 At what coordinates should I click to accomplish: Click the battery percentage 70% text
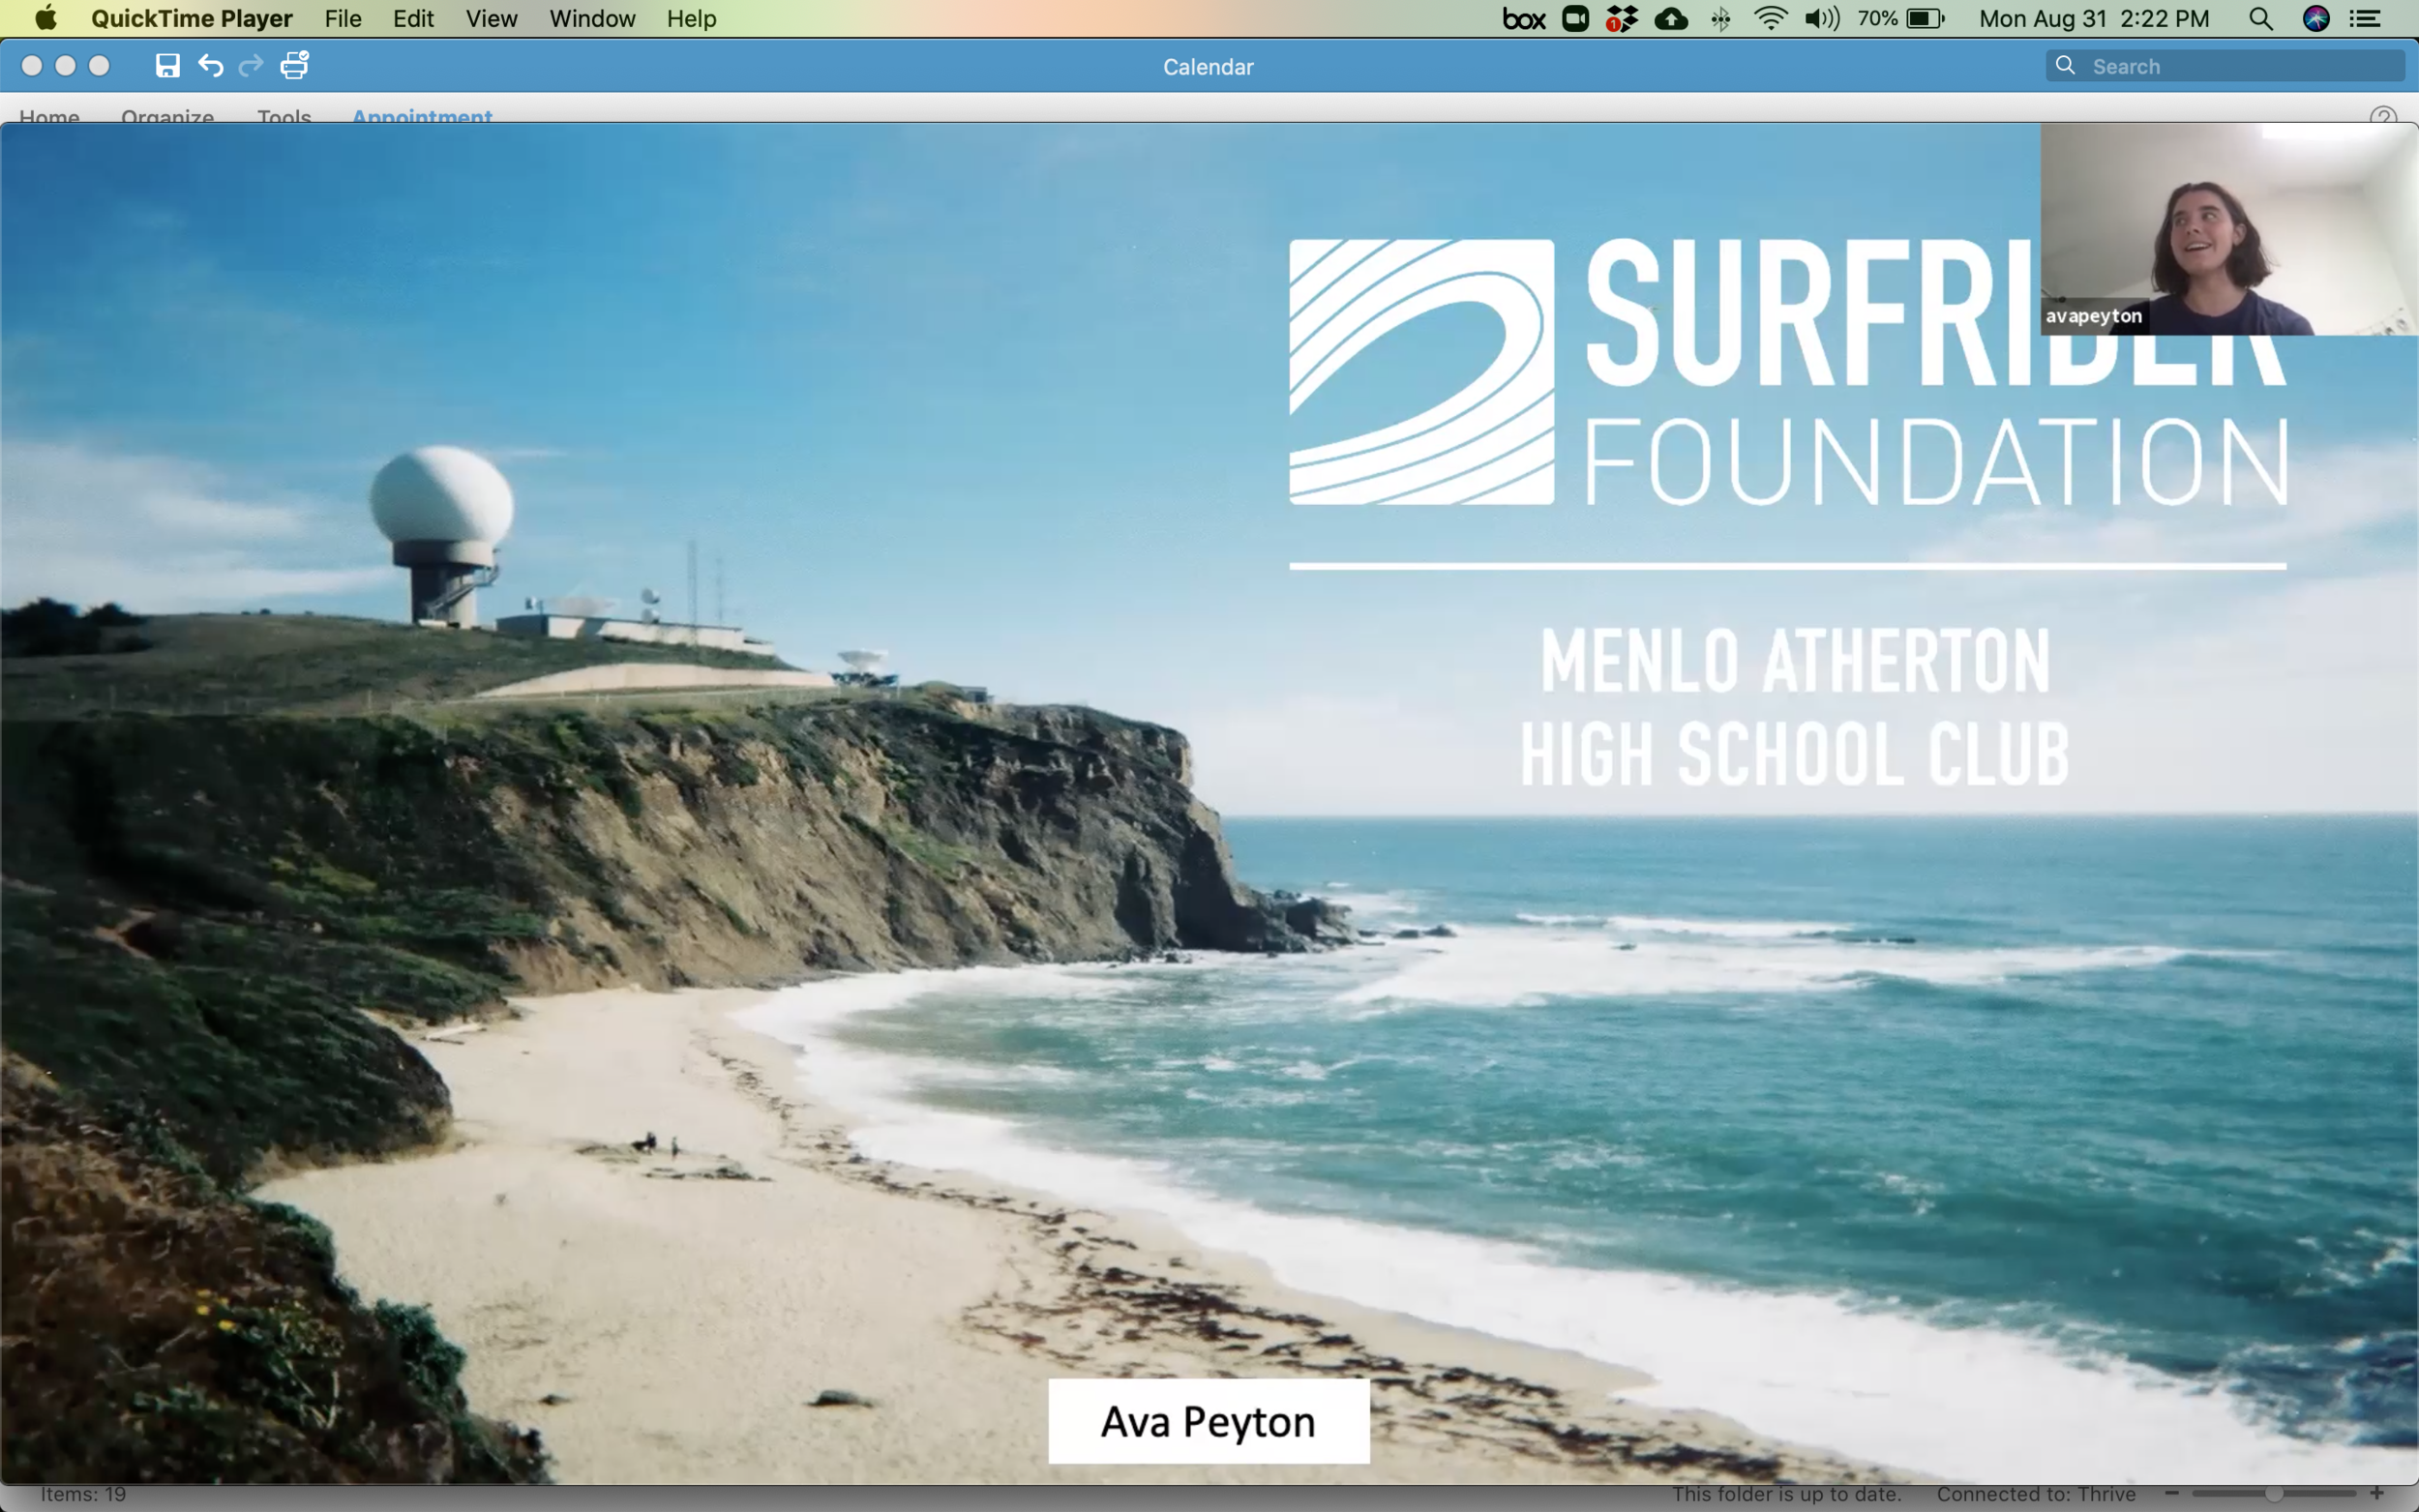pos(1877,18)
